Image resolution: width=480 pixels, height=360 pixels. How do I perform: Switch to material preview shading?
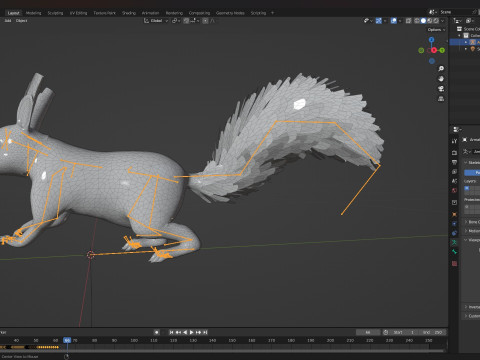pyautogui.click(x=430, y=21)
